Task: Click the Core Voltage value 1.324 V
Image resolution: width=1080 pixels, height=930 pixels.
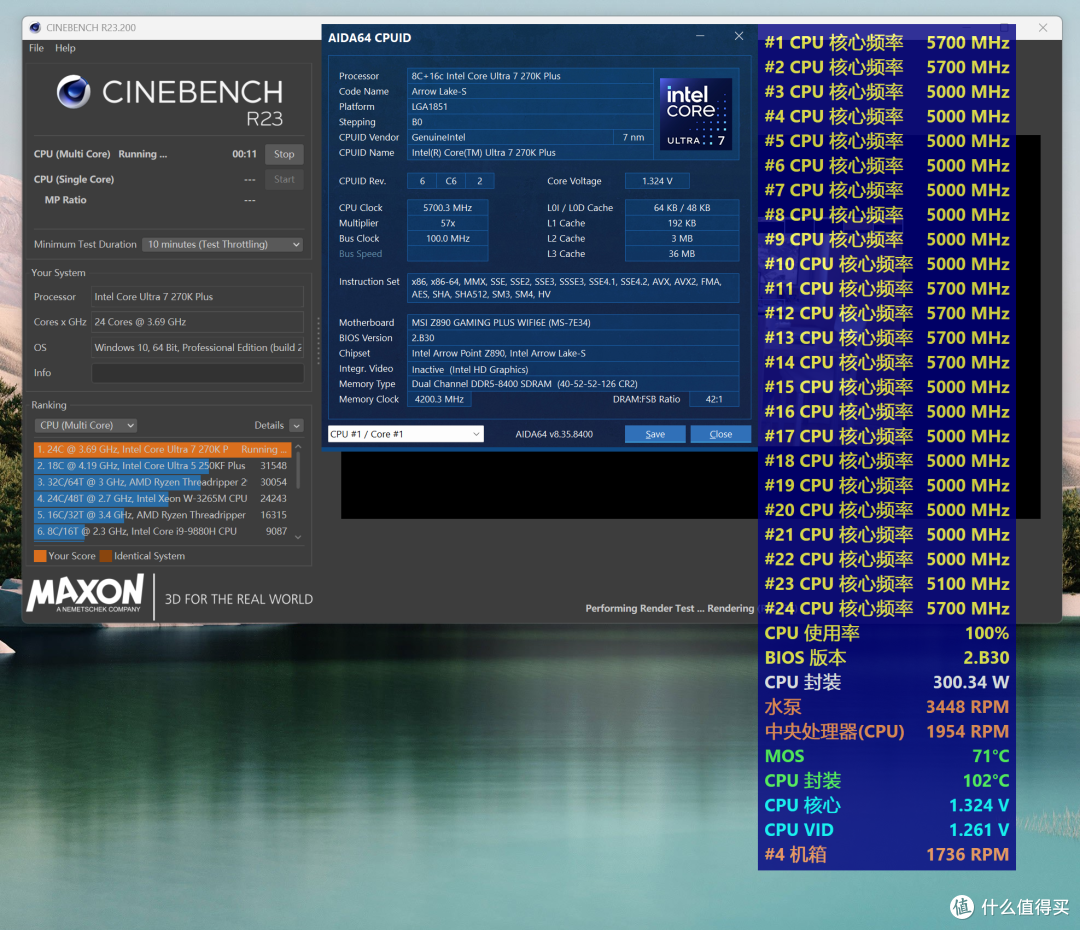Action: [x=657, y=181]
